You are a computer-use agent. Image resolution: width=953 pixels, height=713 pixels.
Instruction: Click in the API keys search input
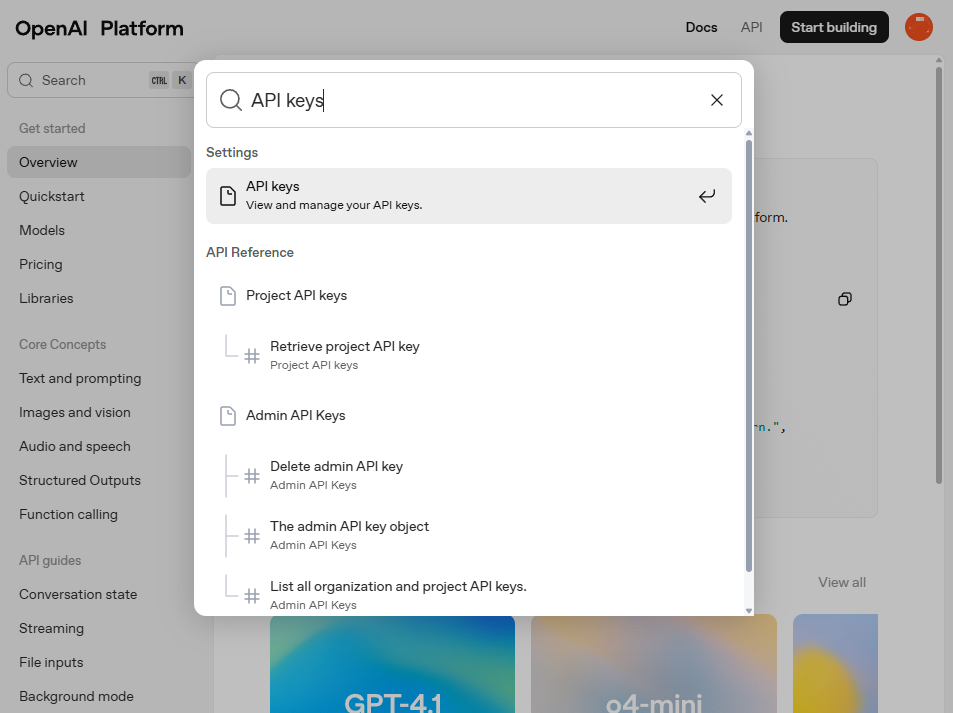[x=473, y=100]
